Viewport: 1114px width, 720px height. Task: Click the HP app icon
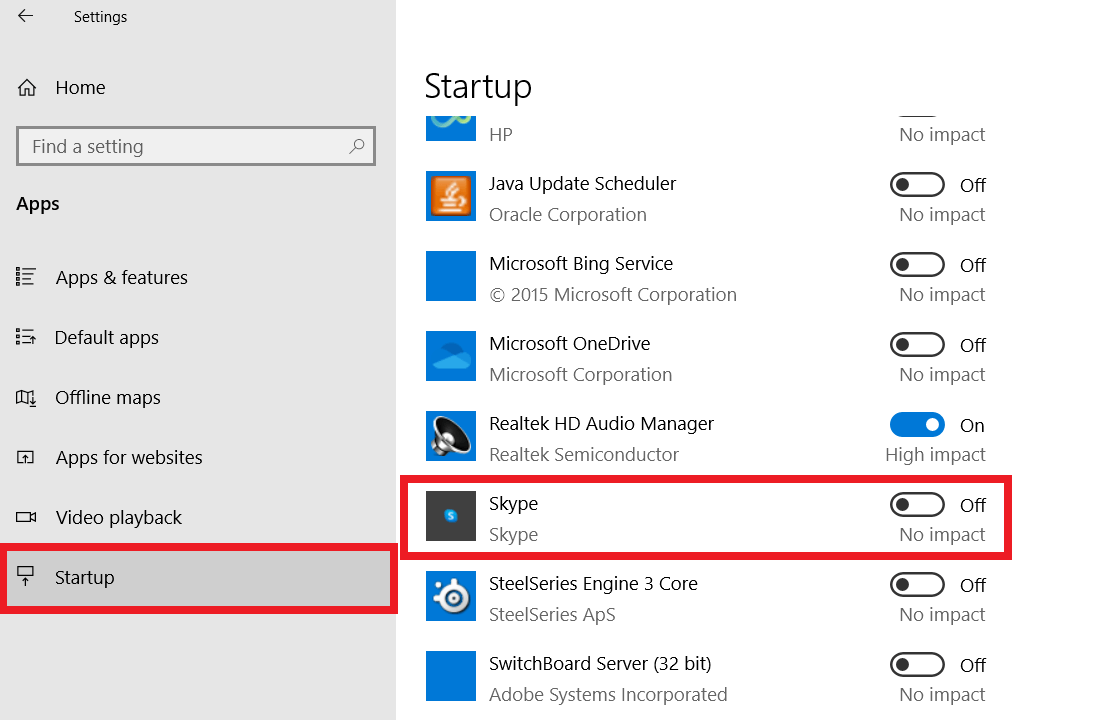tap(450, 129)
